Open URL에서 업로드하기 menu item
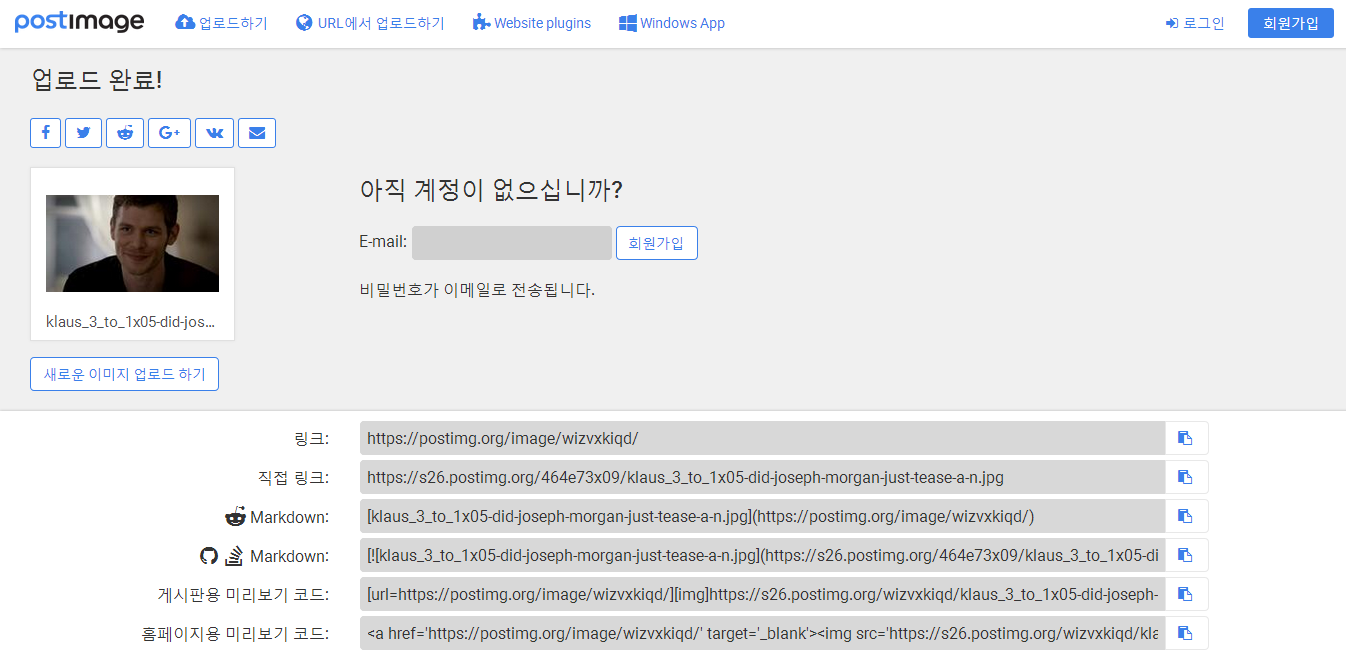This screenshot has width=1346, height=654. pos(370,23)
